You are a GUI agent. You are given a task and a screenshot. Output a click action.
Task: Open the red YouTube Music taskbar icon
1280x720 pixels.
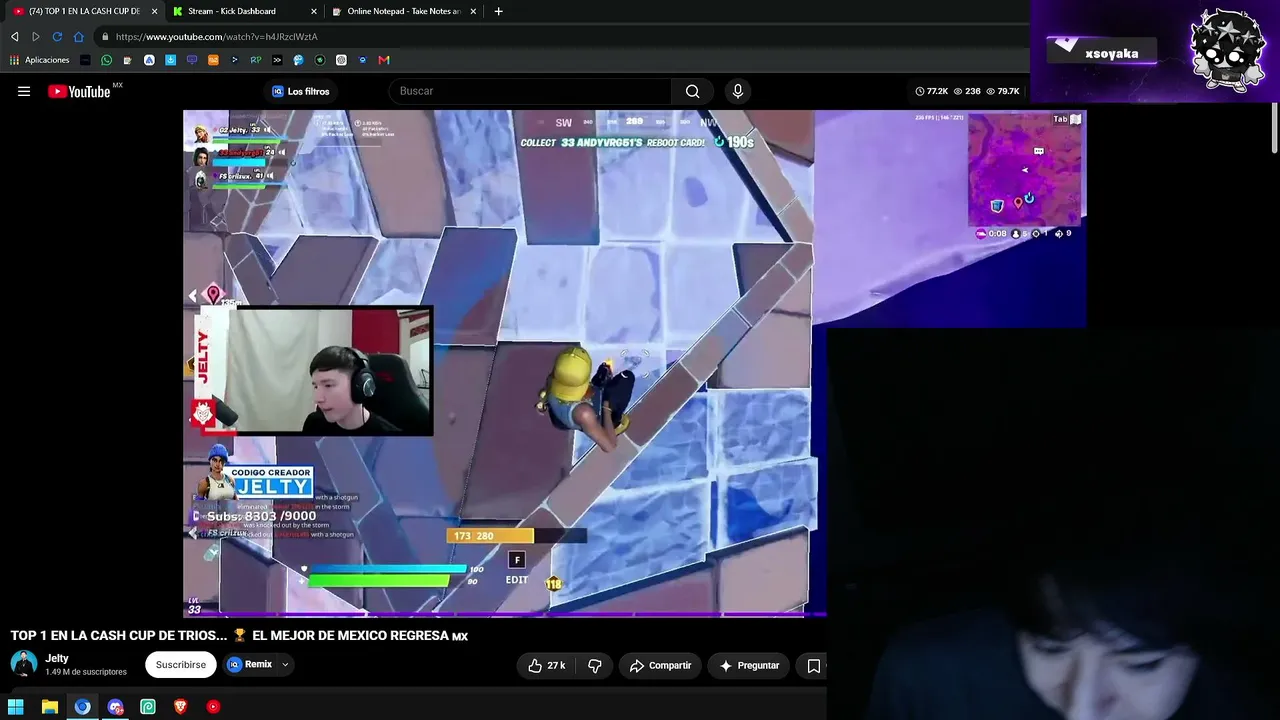213,707
